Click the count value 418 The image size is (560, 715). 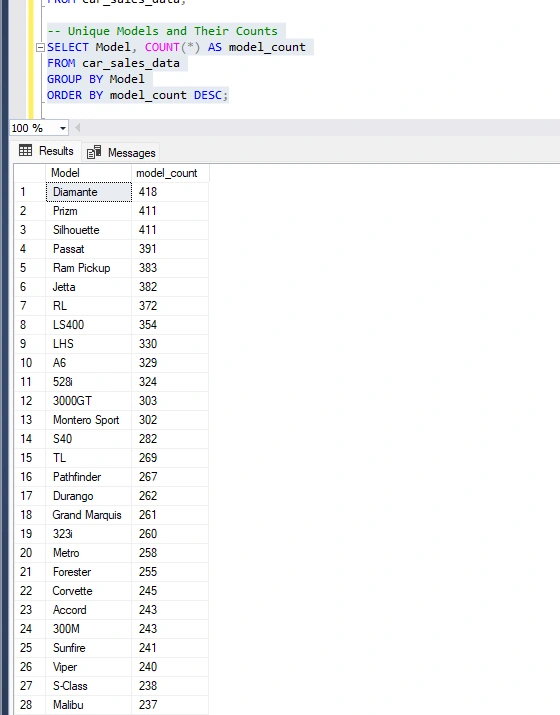170,192
